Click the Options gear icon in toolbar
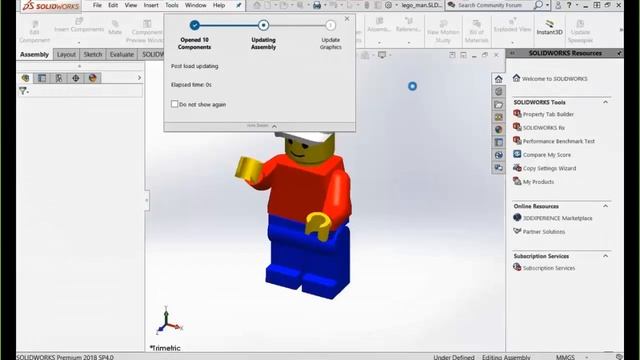The image size is (640, 360). click(x=389, y=5)
